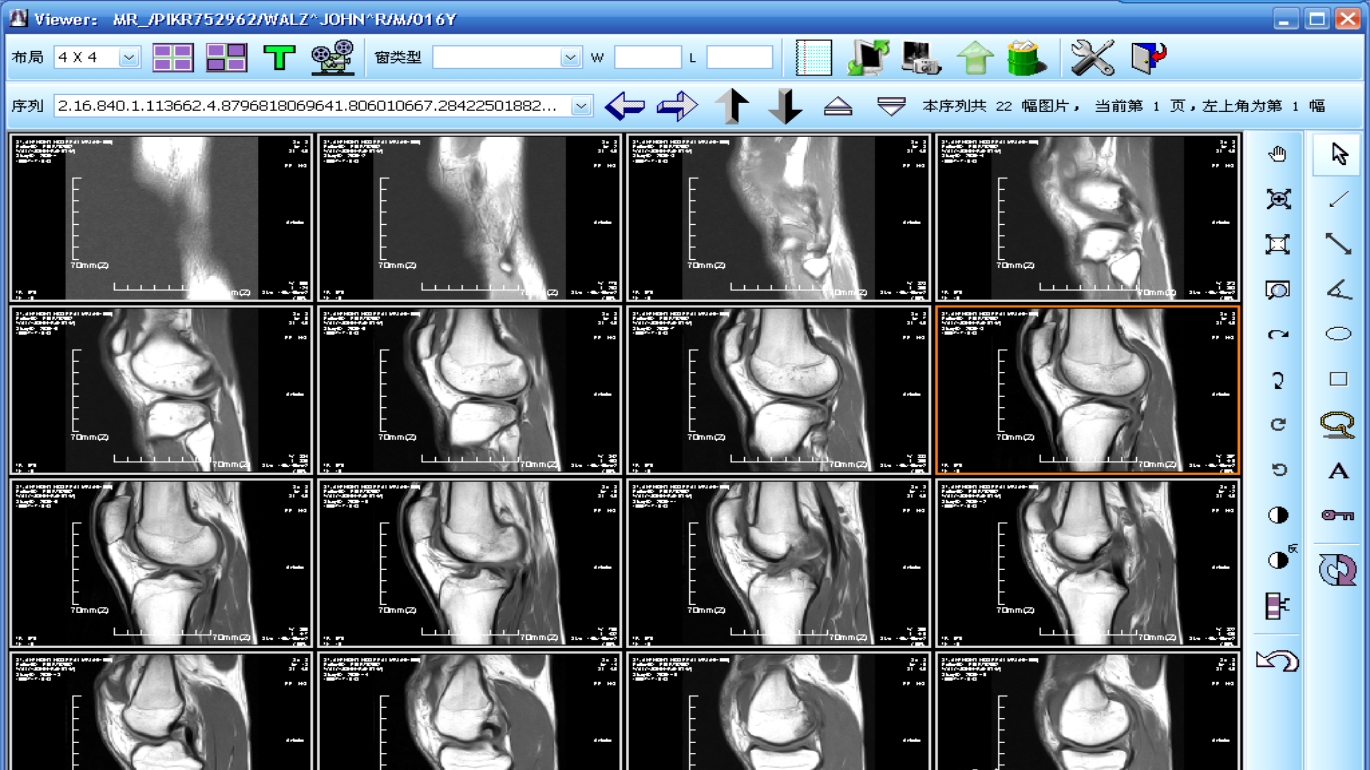Click the exit door icon

[x=1148, y=58]
